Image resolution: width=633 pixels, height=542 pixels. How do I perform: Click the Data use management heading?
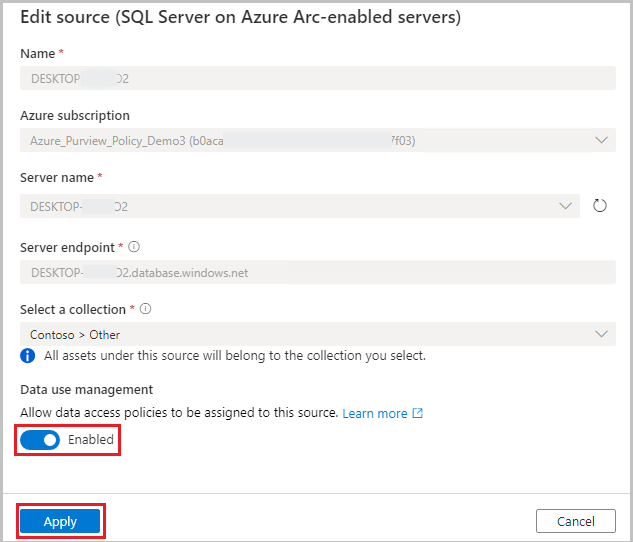(x=87, y=390)
